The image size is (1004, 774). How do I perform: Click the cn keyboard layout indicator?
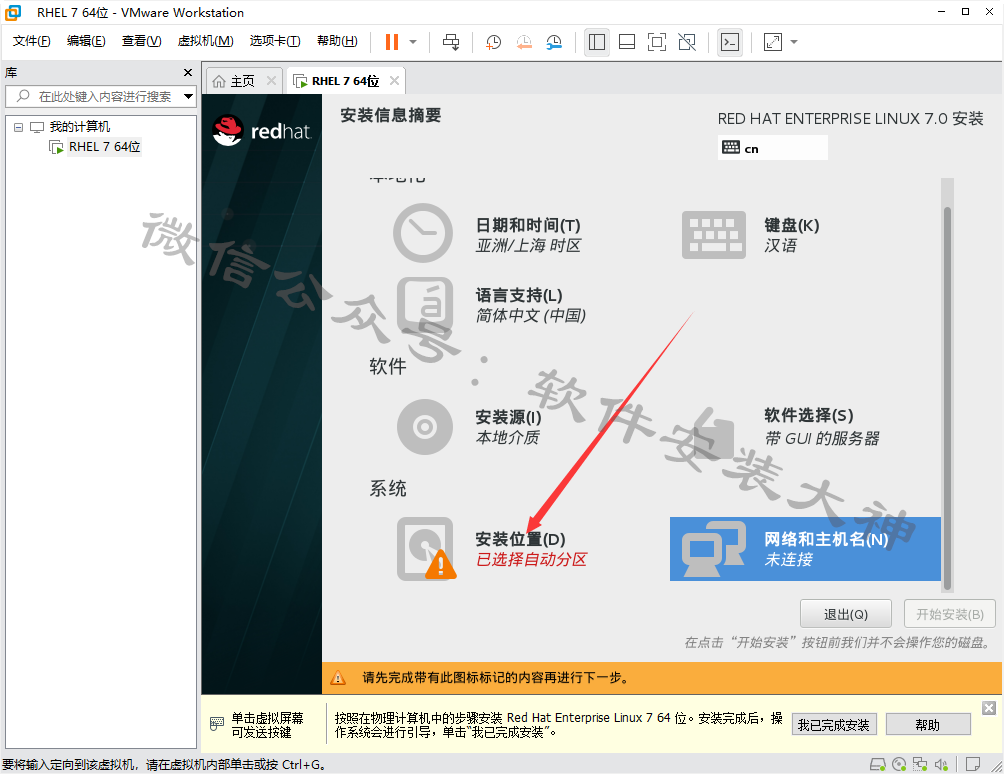pyautogui.click(x=772, y=148)
